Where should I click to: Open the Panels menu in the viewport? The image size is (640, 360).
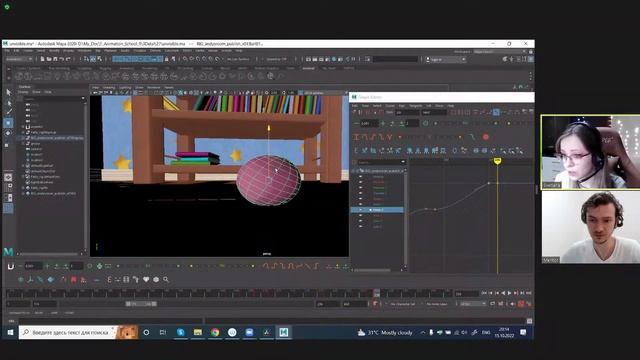click(169, 87)
